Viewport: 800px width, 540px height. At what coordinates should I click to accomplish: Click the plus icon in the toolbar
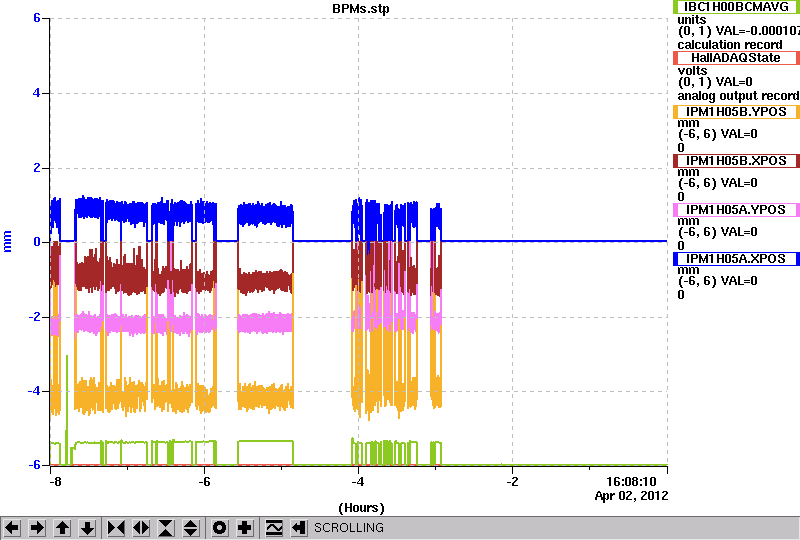pyautogui.click(x=245, y=528)
